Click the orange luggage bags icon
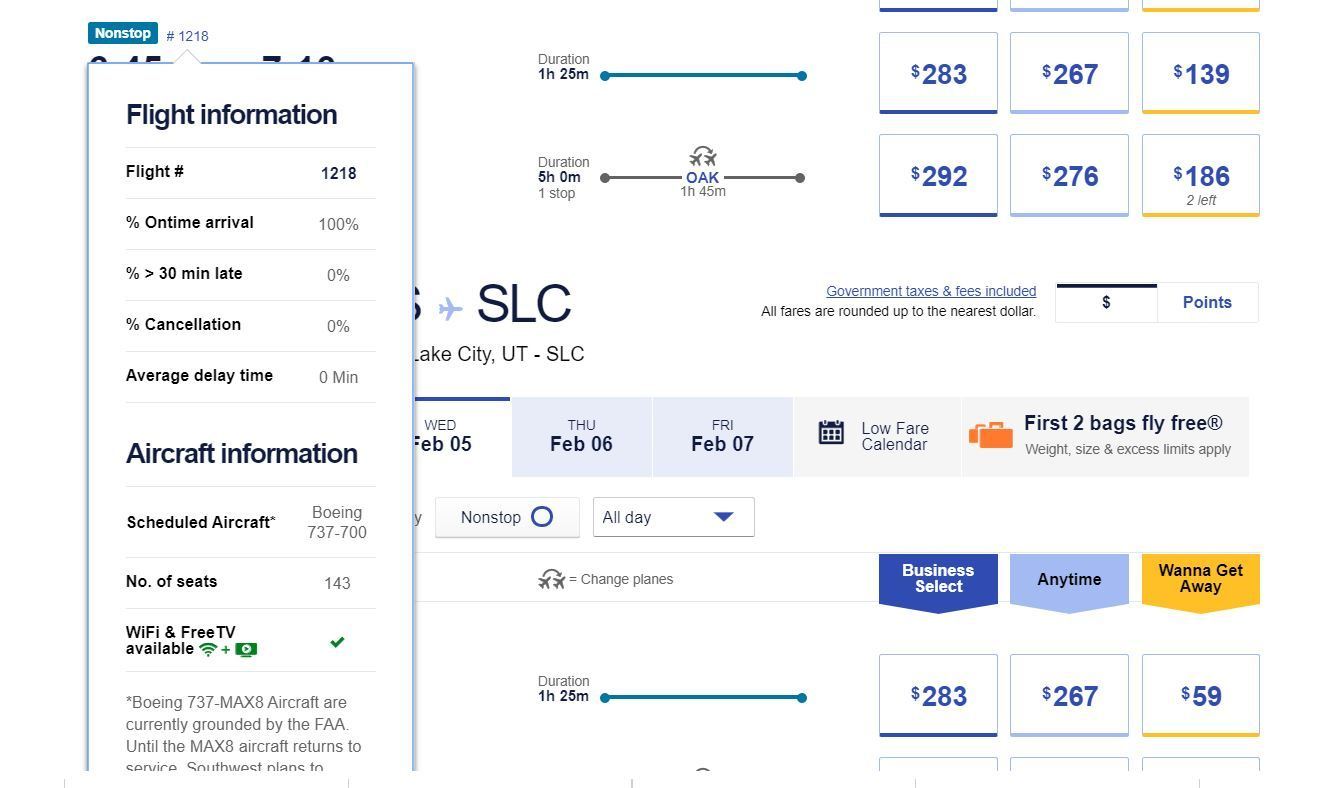Viewport: 1325px width, 788px height. (x=990, y=435)
